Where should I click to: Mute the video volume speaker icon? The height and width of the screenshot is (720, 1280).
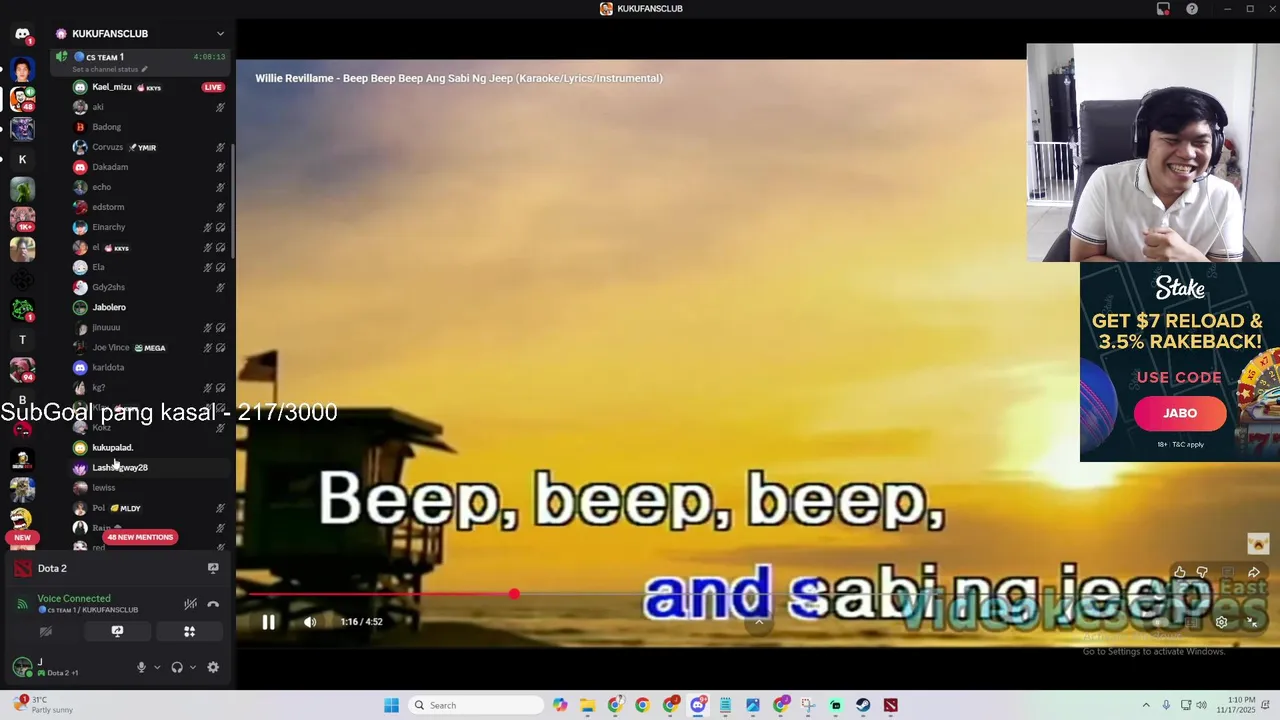(310, 622)
